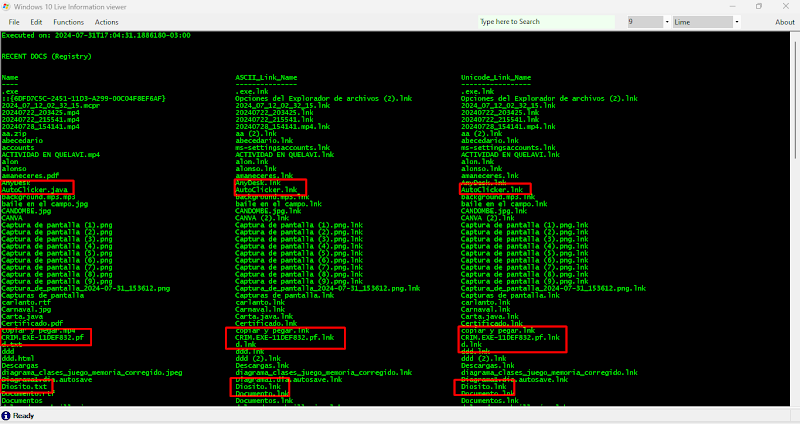Screen dimensions: 800x424
Task: Select 'Diosito.txt' in Name column
Action: 24,387
